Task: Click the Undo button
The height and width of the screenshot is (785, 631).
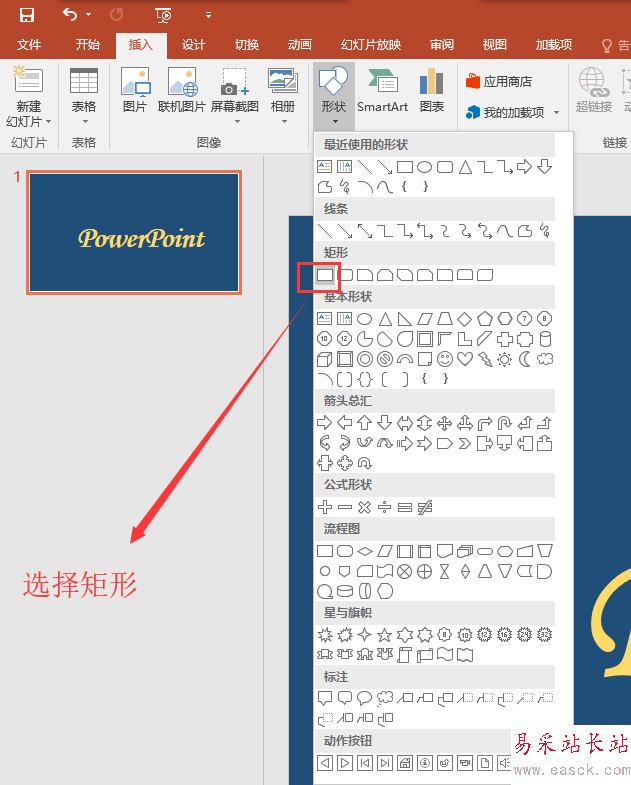Action: pos(70,15)
